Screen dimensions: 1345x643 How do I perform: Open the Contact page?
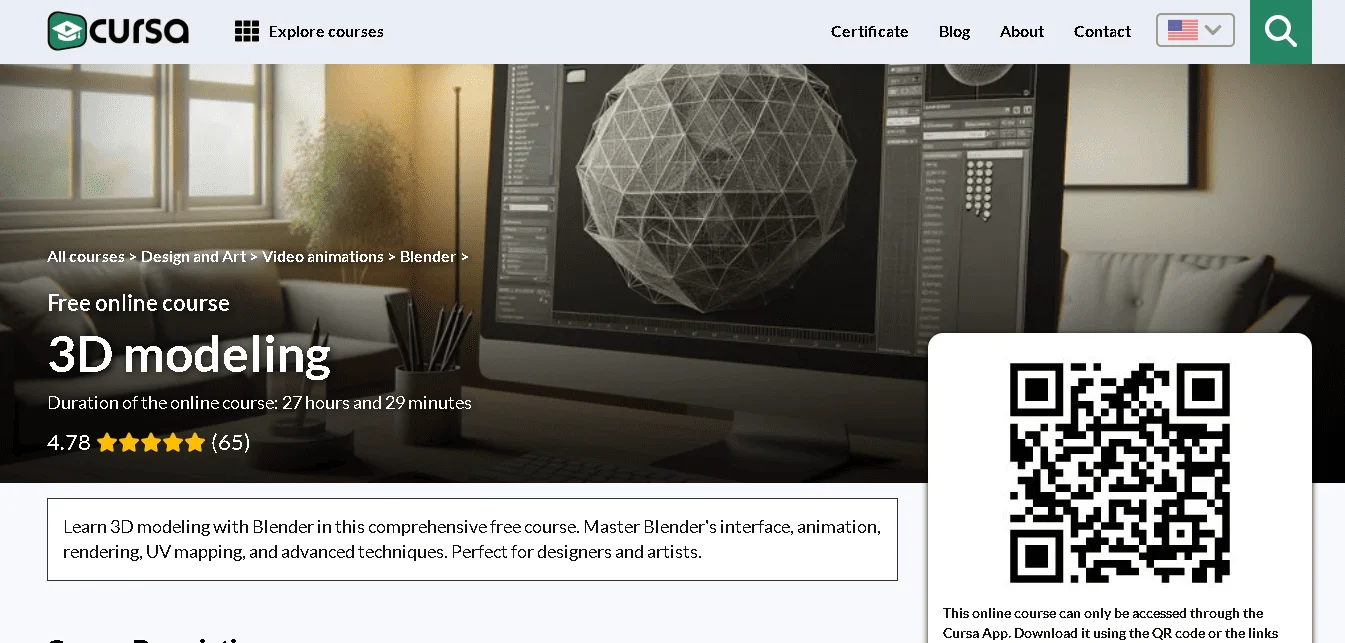(1102, 31)
